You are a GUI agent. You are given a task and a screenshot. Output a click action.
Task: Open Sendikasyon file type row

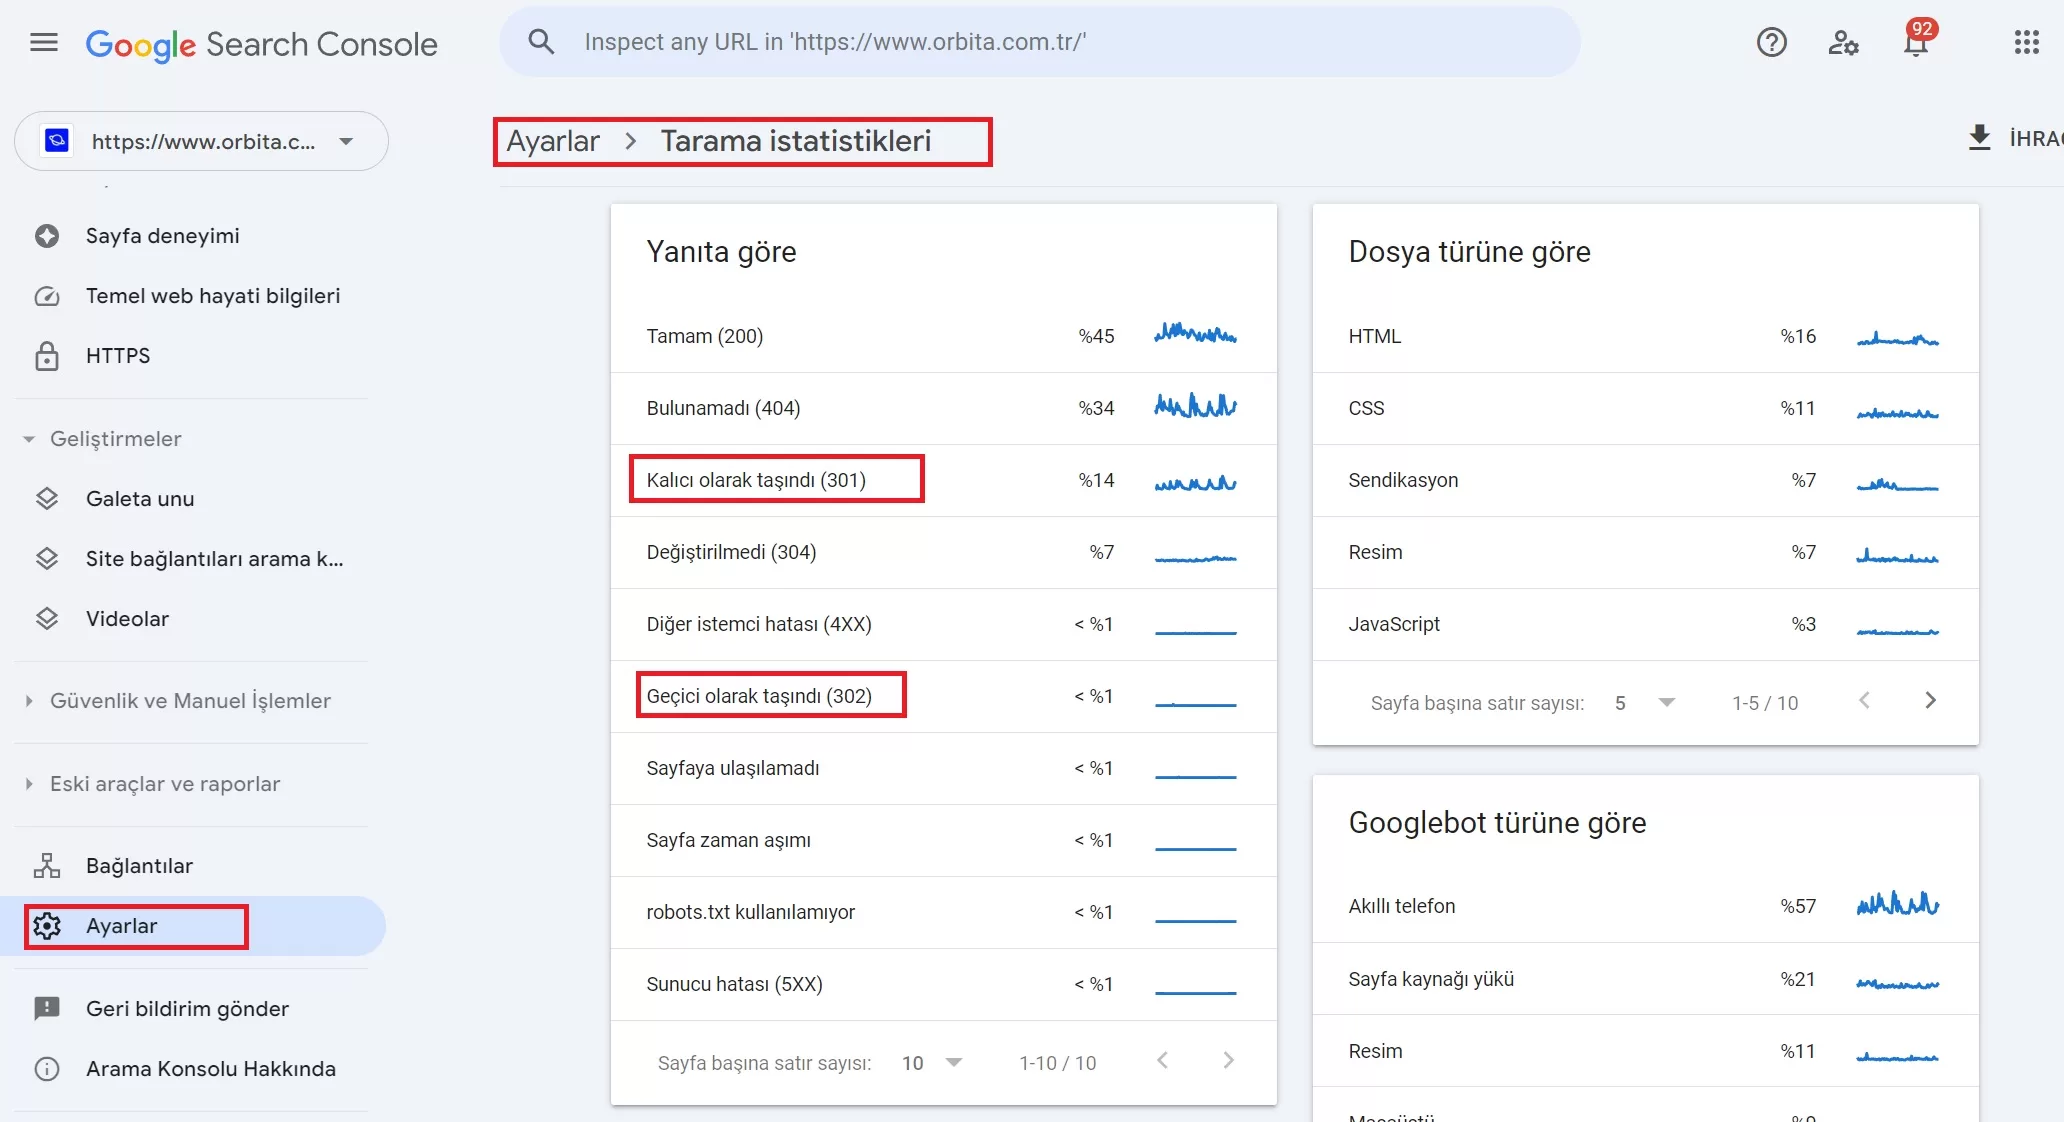(x=1645, y=480)
